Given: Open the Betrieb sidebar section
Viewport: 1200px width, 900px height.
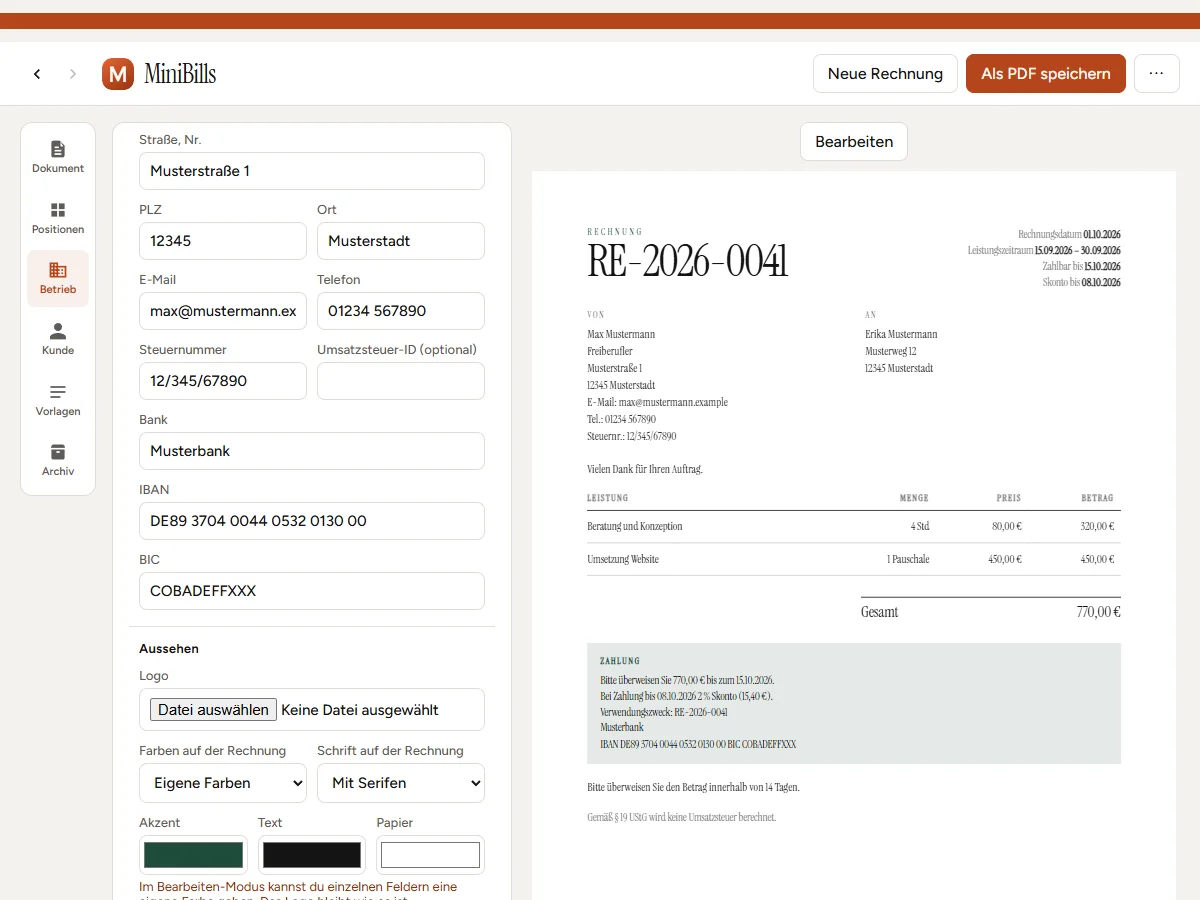Looking at the screenshot, I should click(x=58, y=278).
